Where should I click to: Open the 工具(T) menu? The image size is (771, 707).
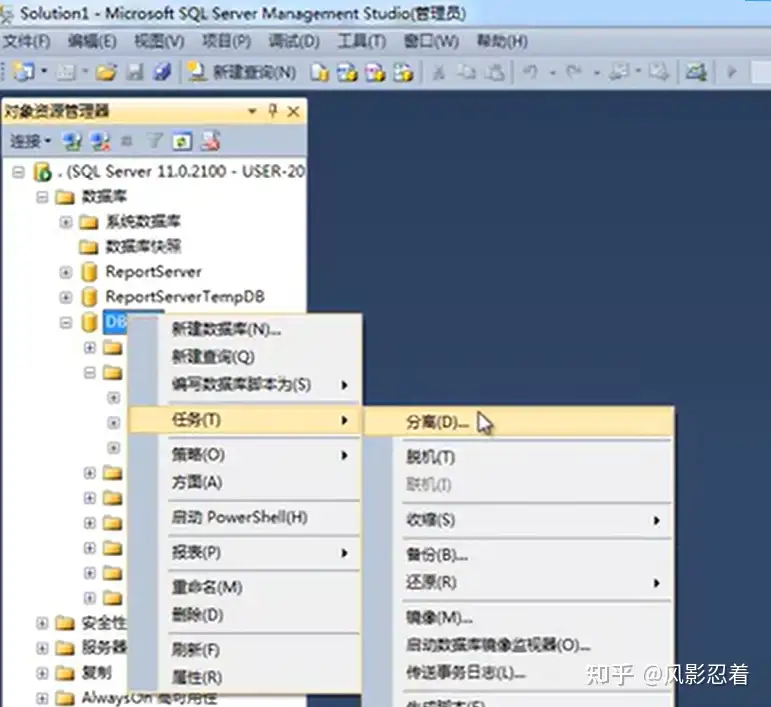coord(361,41)
